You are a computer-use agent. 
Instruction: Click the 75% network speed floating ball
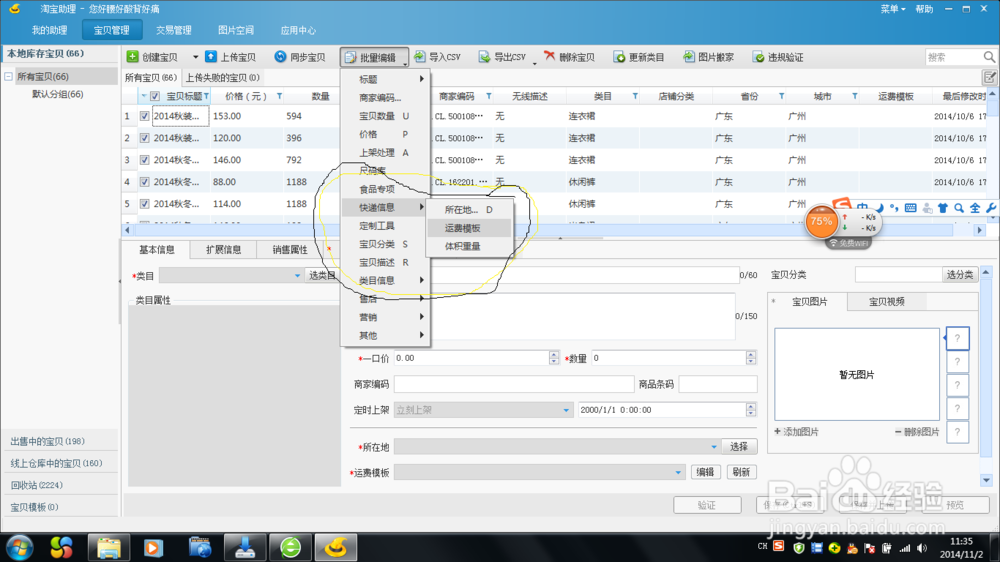[821, 221]
